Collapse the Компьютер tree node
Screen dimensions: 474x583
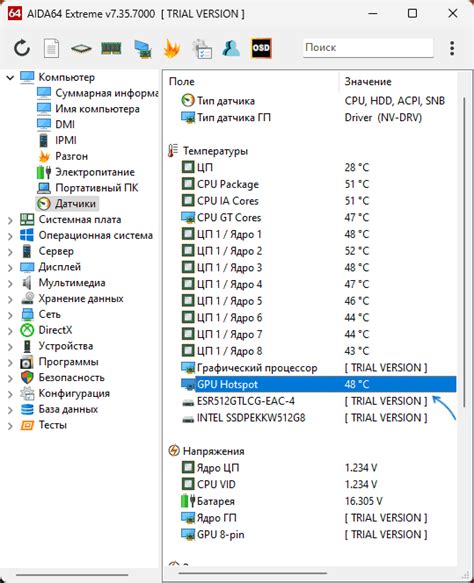(10, 78)
